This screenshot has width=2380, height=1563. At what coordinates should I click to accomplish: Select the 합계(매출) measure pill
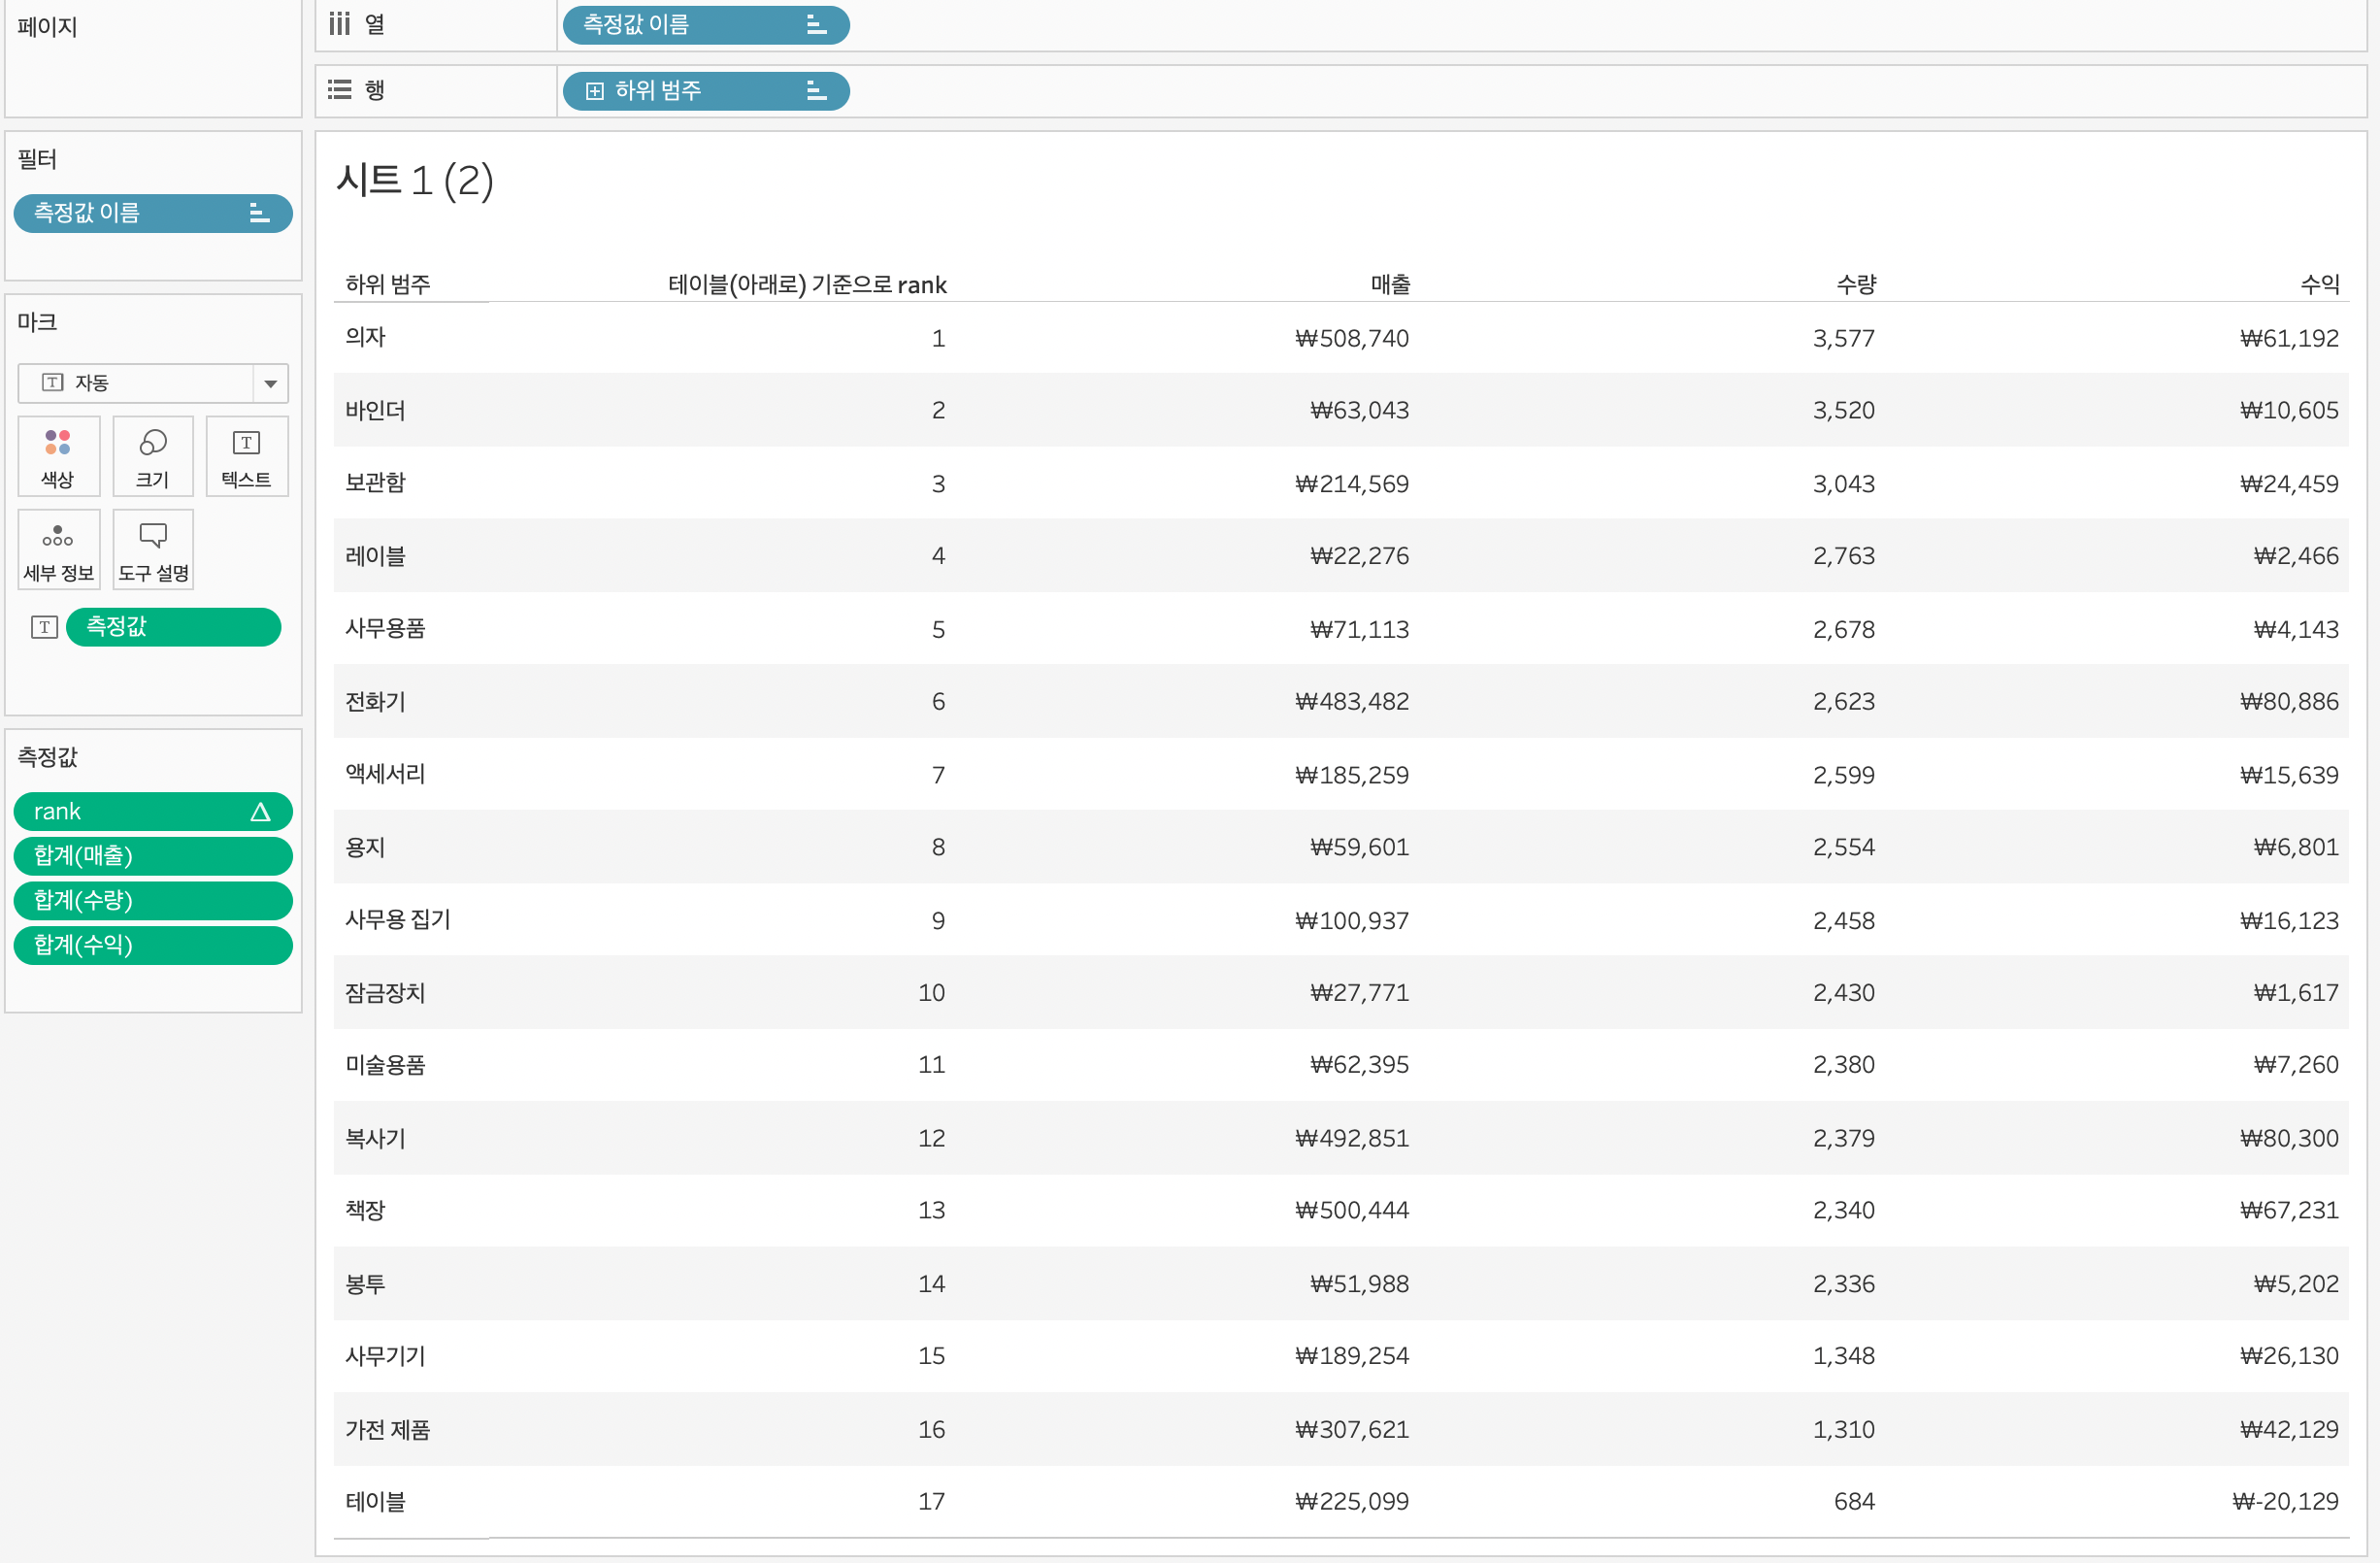coord(152,856)
